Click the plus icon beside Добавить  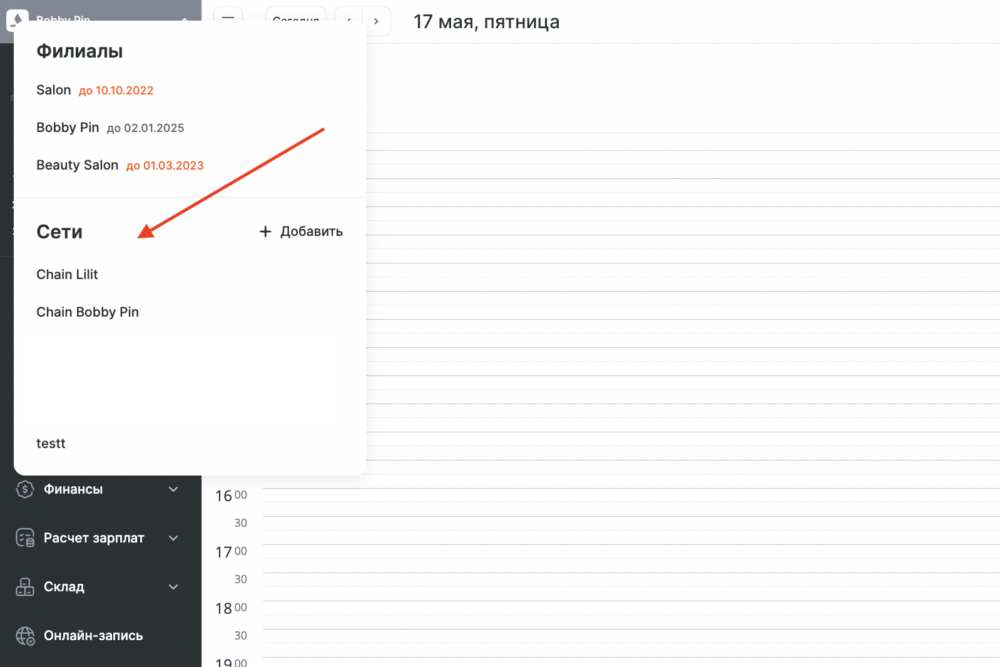pyautogui.click(x=265, y=231)
